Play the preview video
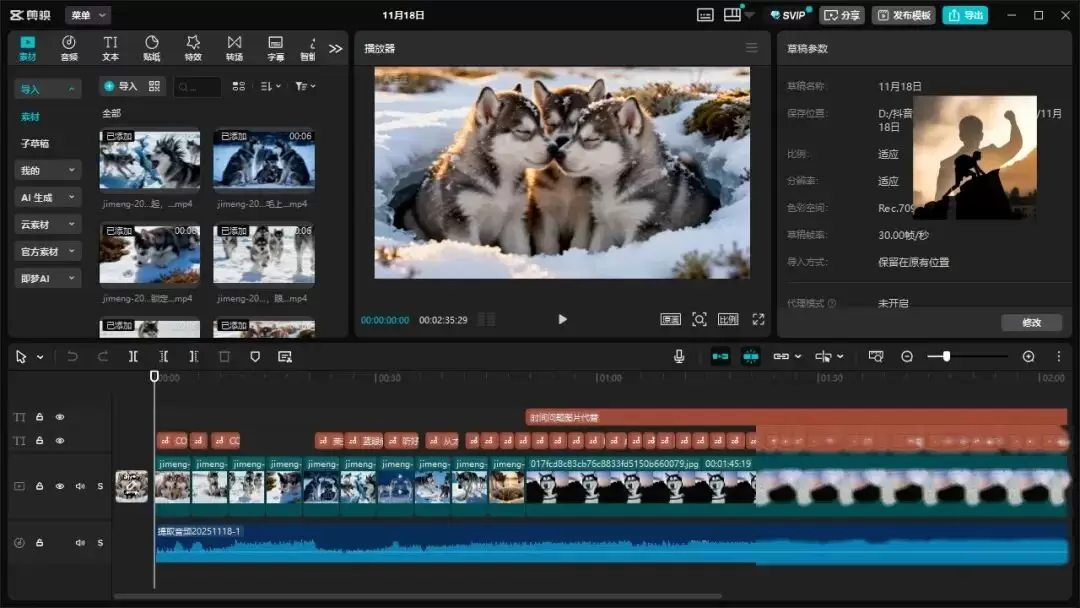Image resolution: width=1080 pixels, height=608 pixels. tap(562, 319)
